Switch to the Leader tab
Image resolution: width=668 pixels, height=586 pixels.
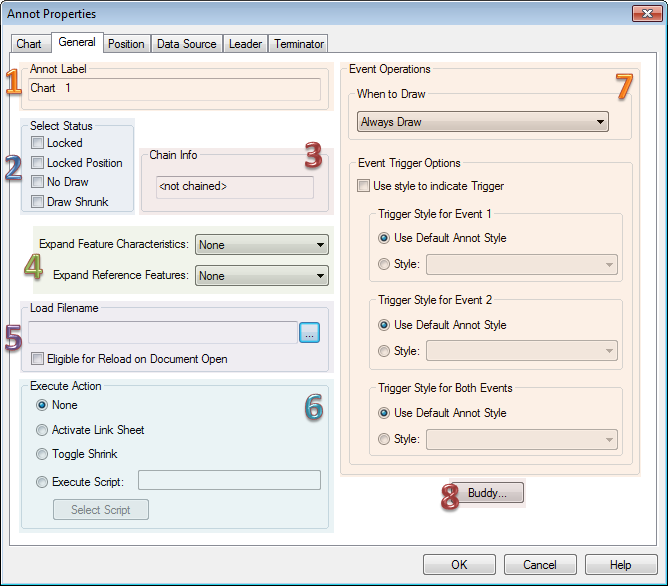point(245,44)
